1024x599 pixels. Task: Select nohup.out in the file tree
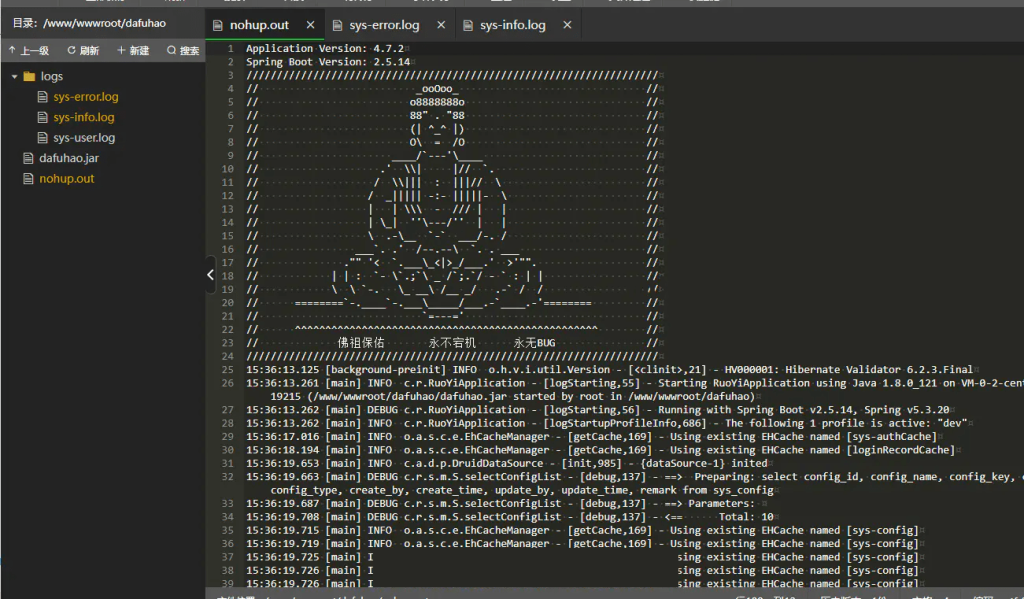[67, 179]
